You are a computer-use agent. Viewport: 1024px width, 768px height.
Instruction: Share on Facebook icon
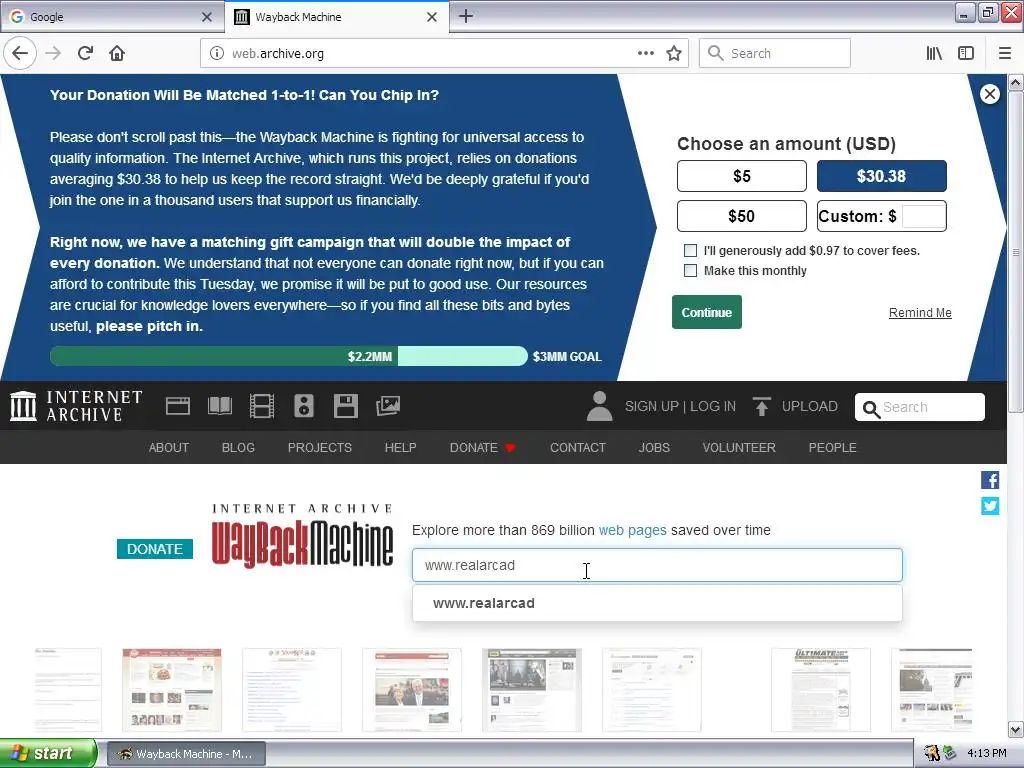990,480
